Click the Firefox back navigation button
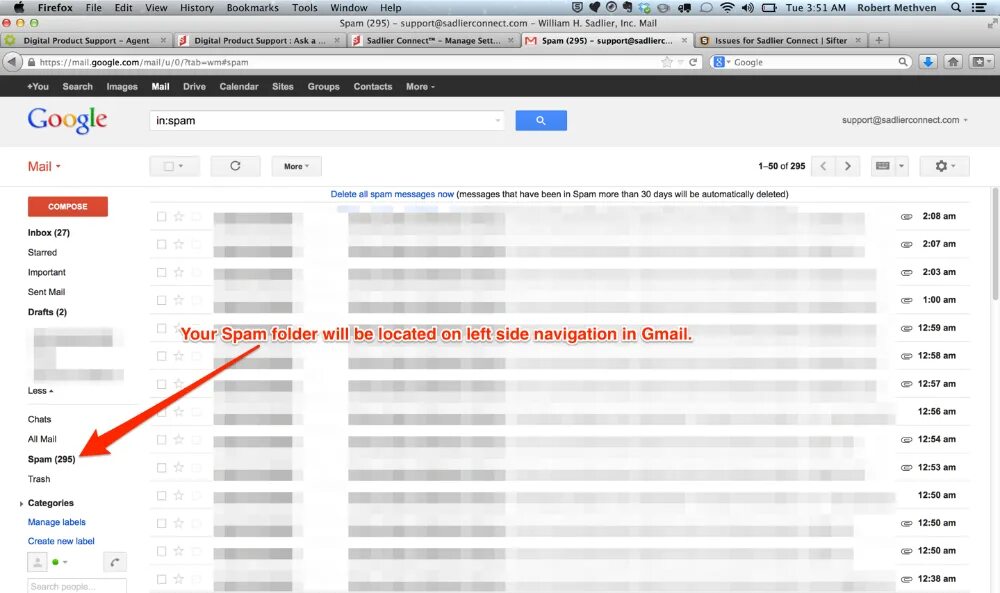The image size is (1000, 593). 11,62
